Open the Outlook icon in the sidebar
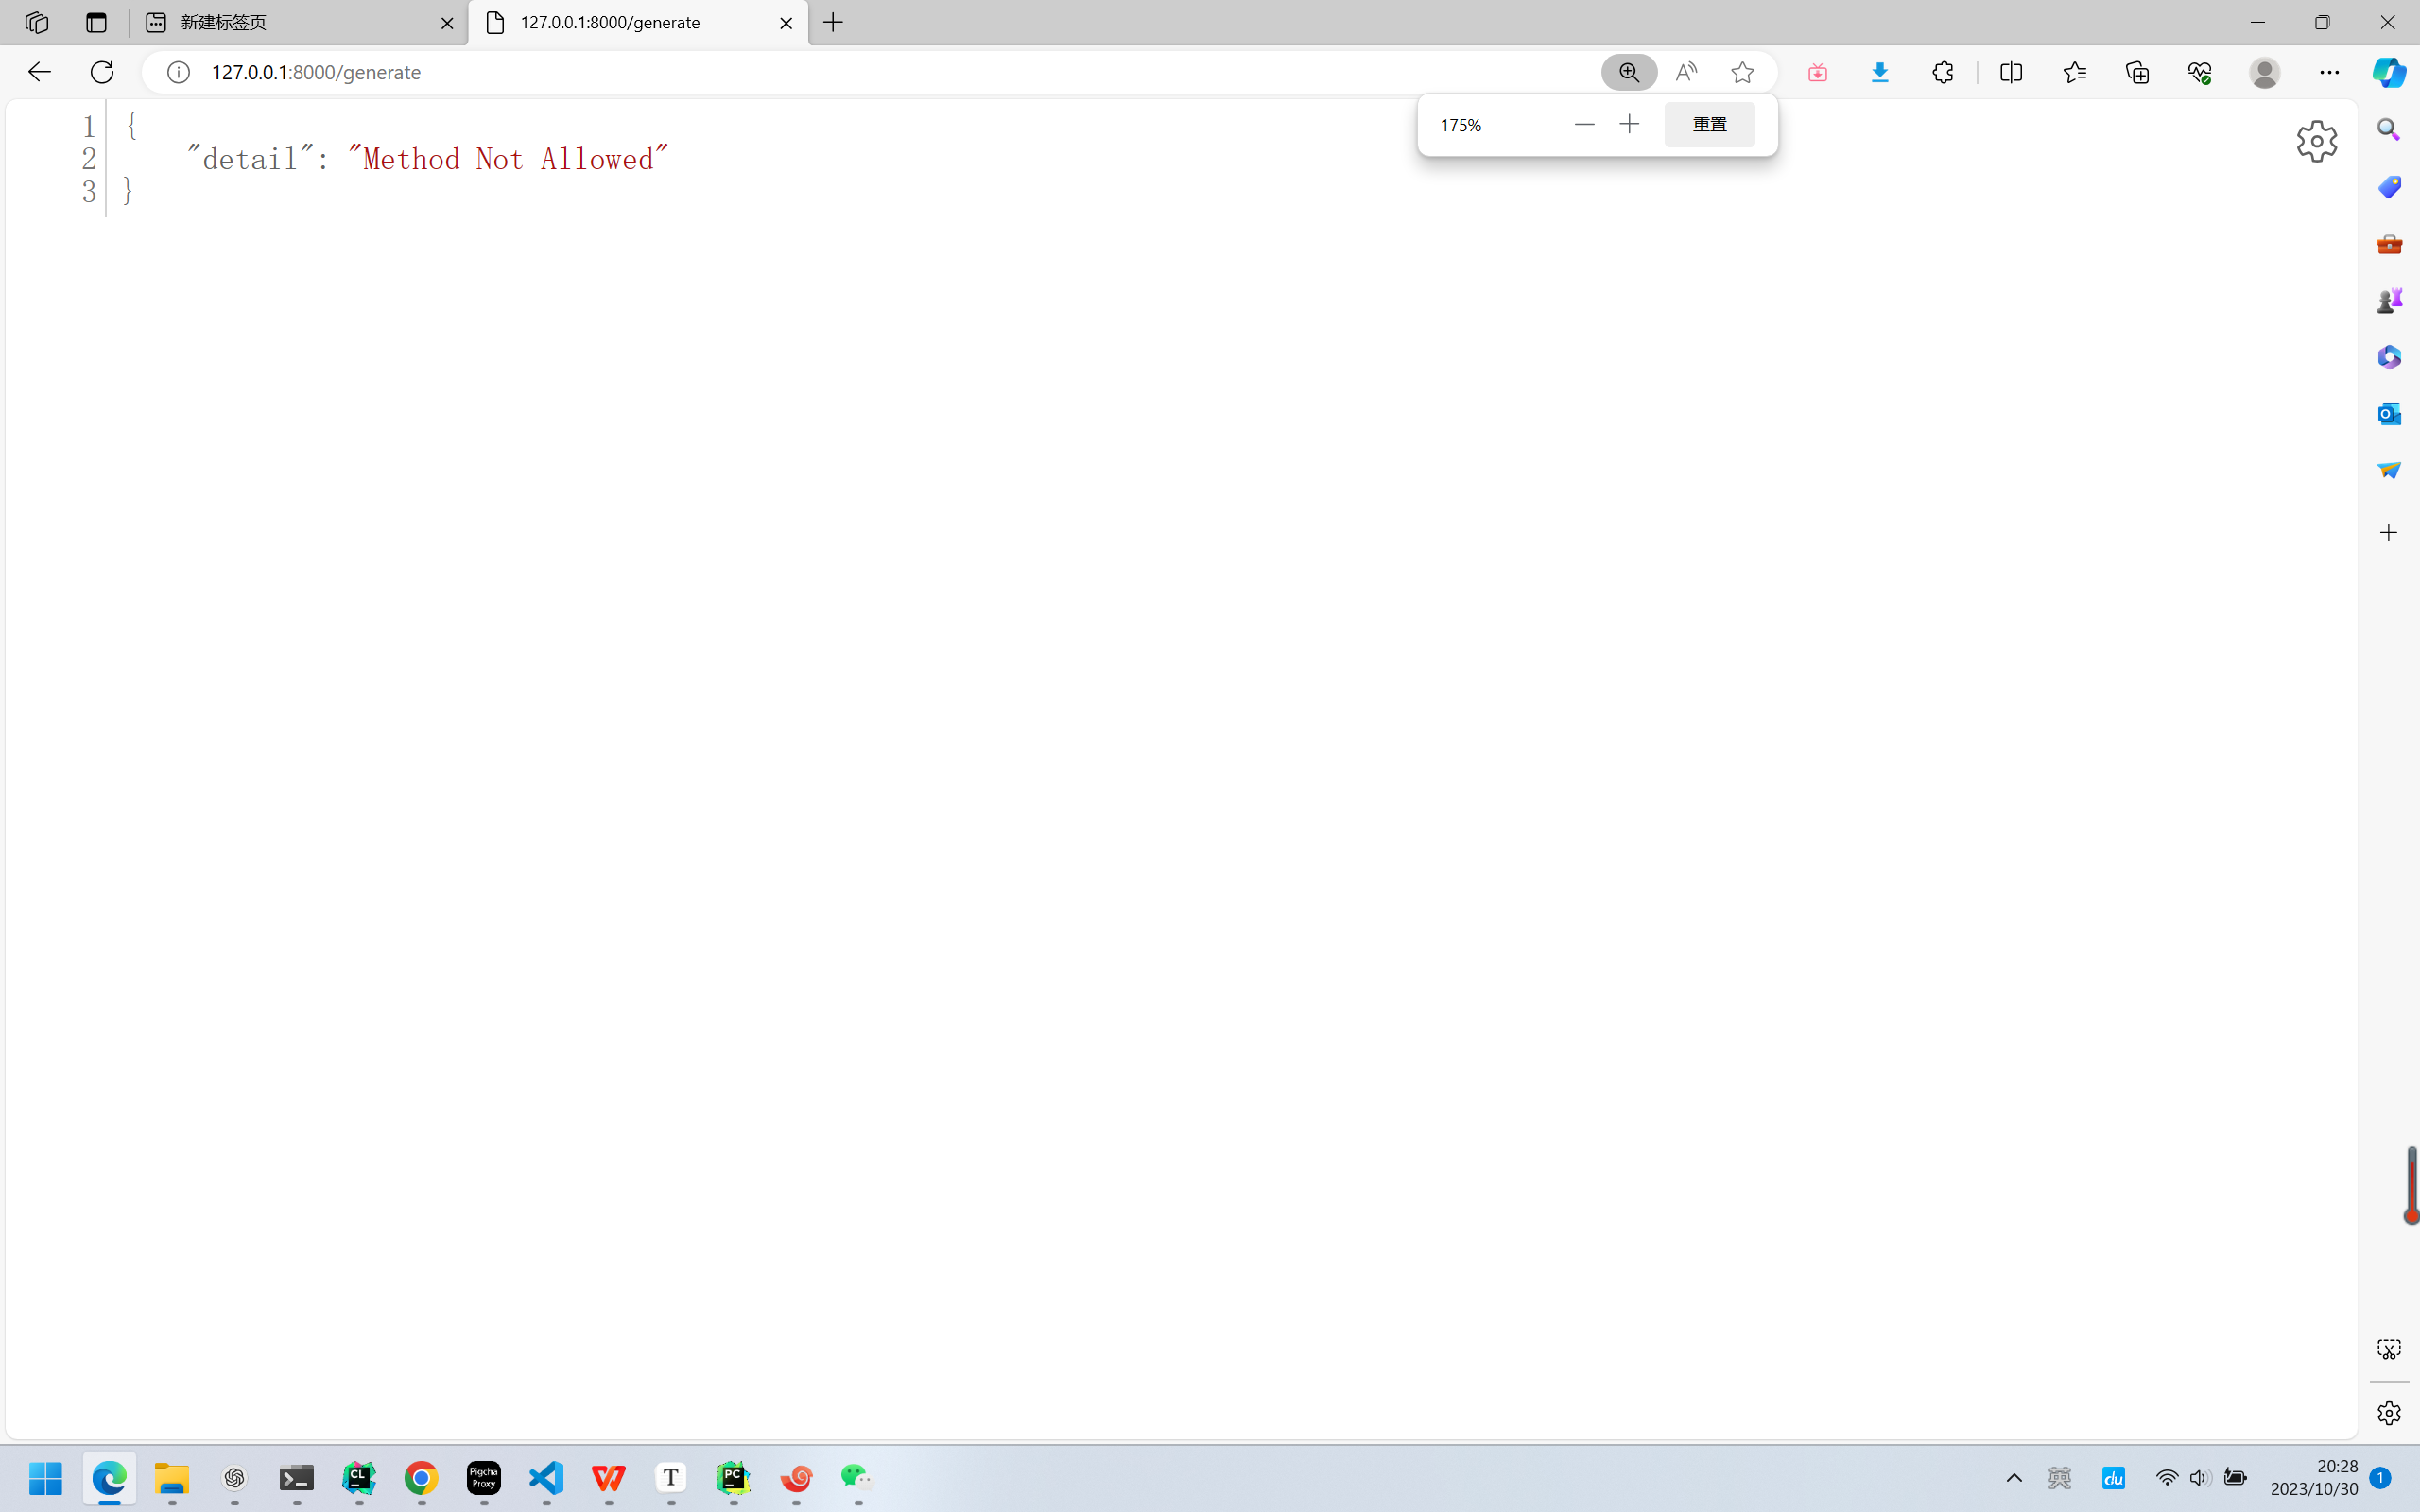The height and width of the screenshot is (1512, 2420). click(2389, 413)
